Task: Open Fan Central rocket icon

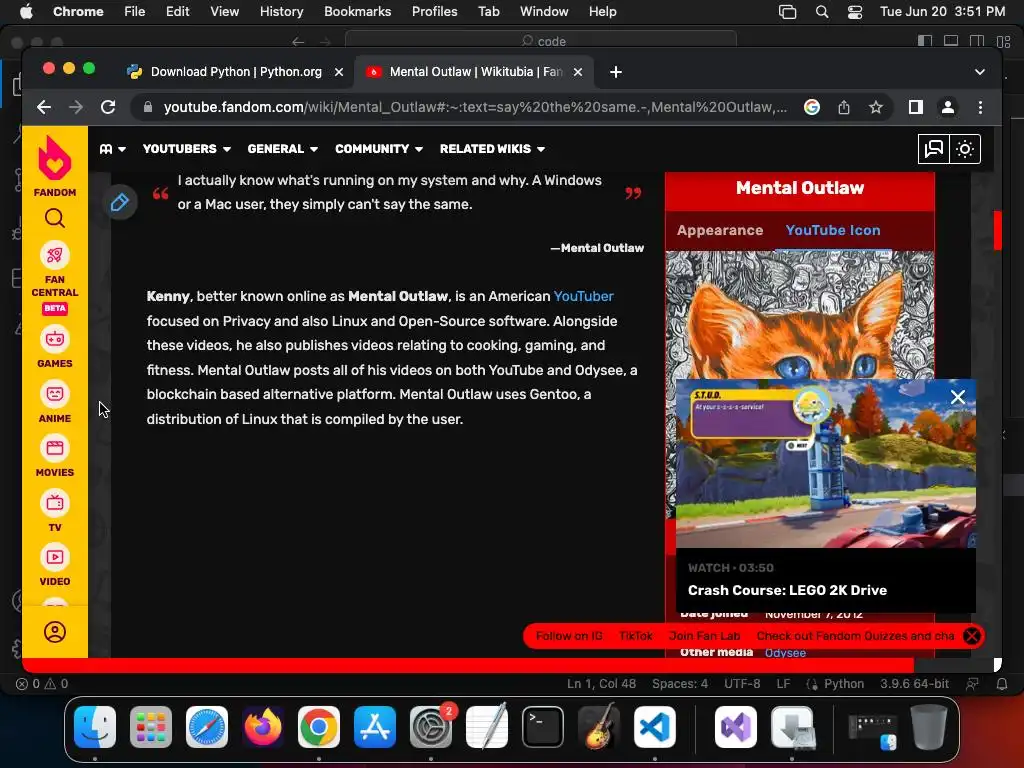Action: tap(55, 255)
